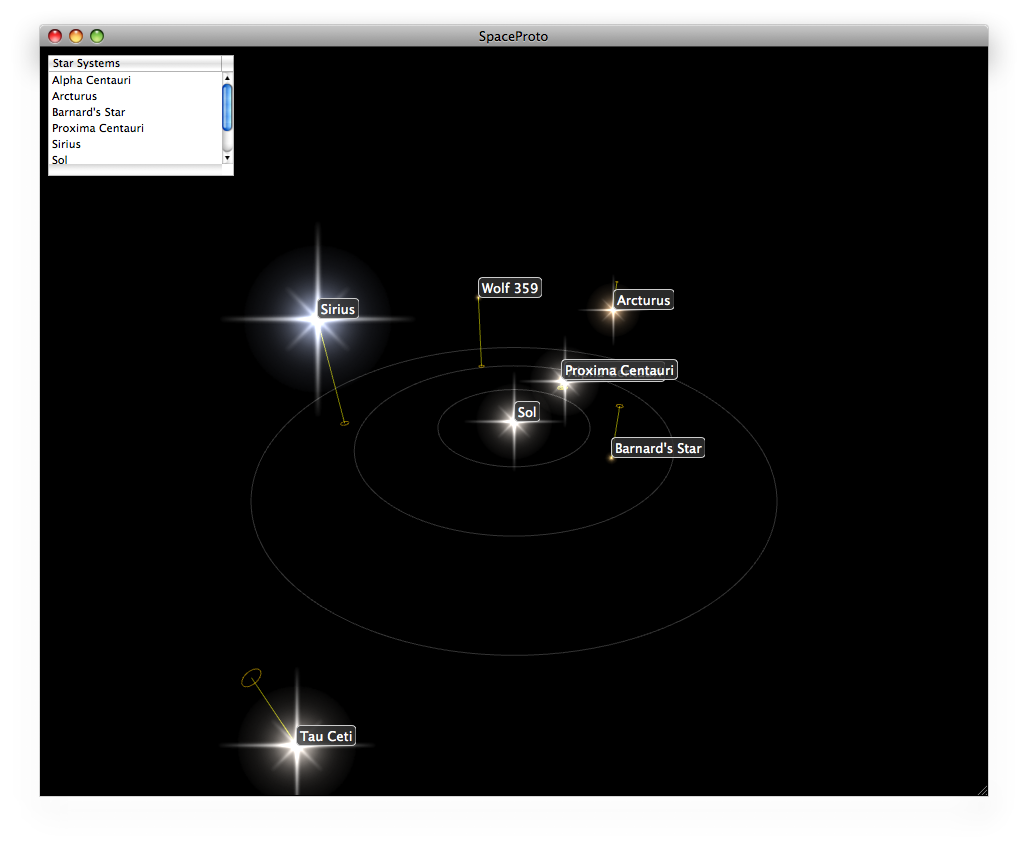The height and width of the screenshot is (851, 1028).
Task: Close the SpaceProto window
Action: [55, 36]
